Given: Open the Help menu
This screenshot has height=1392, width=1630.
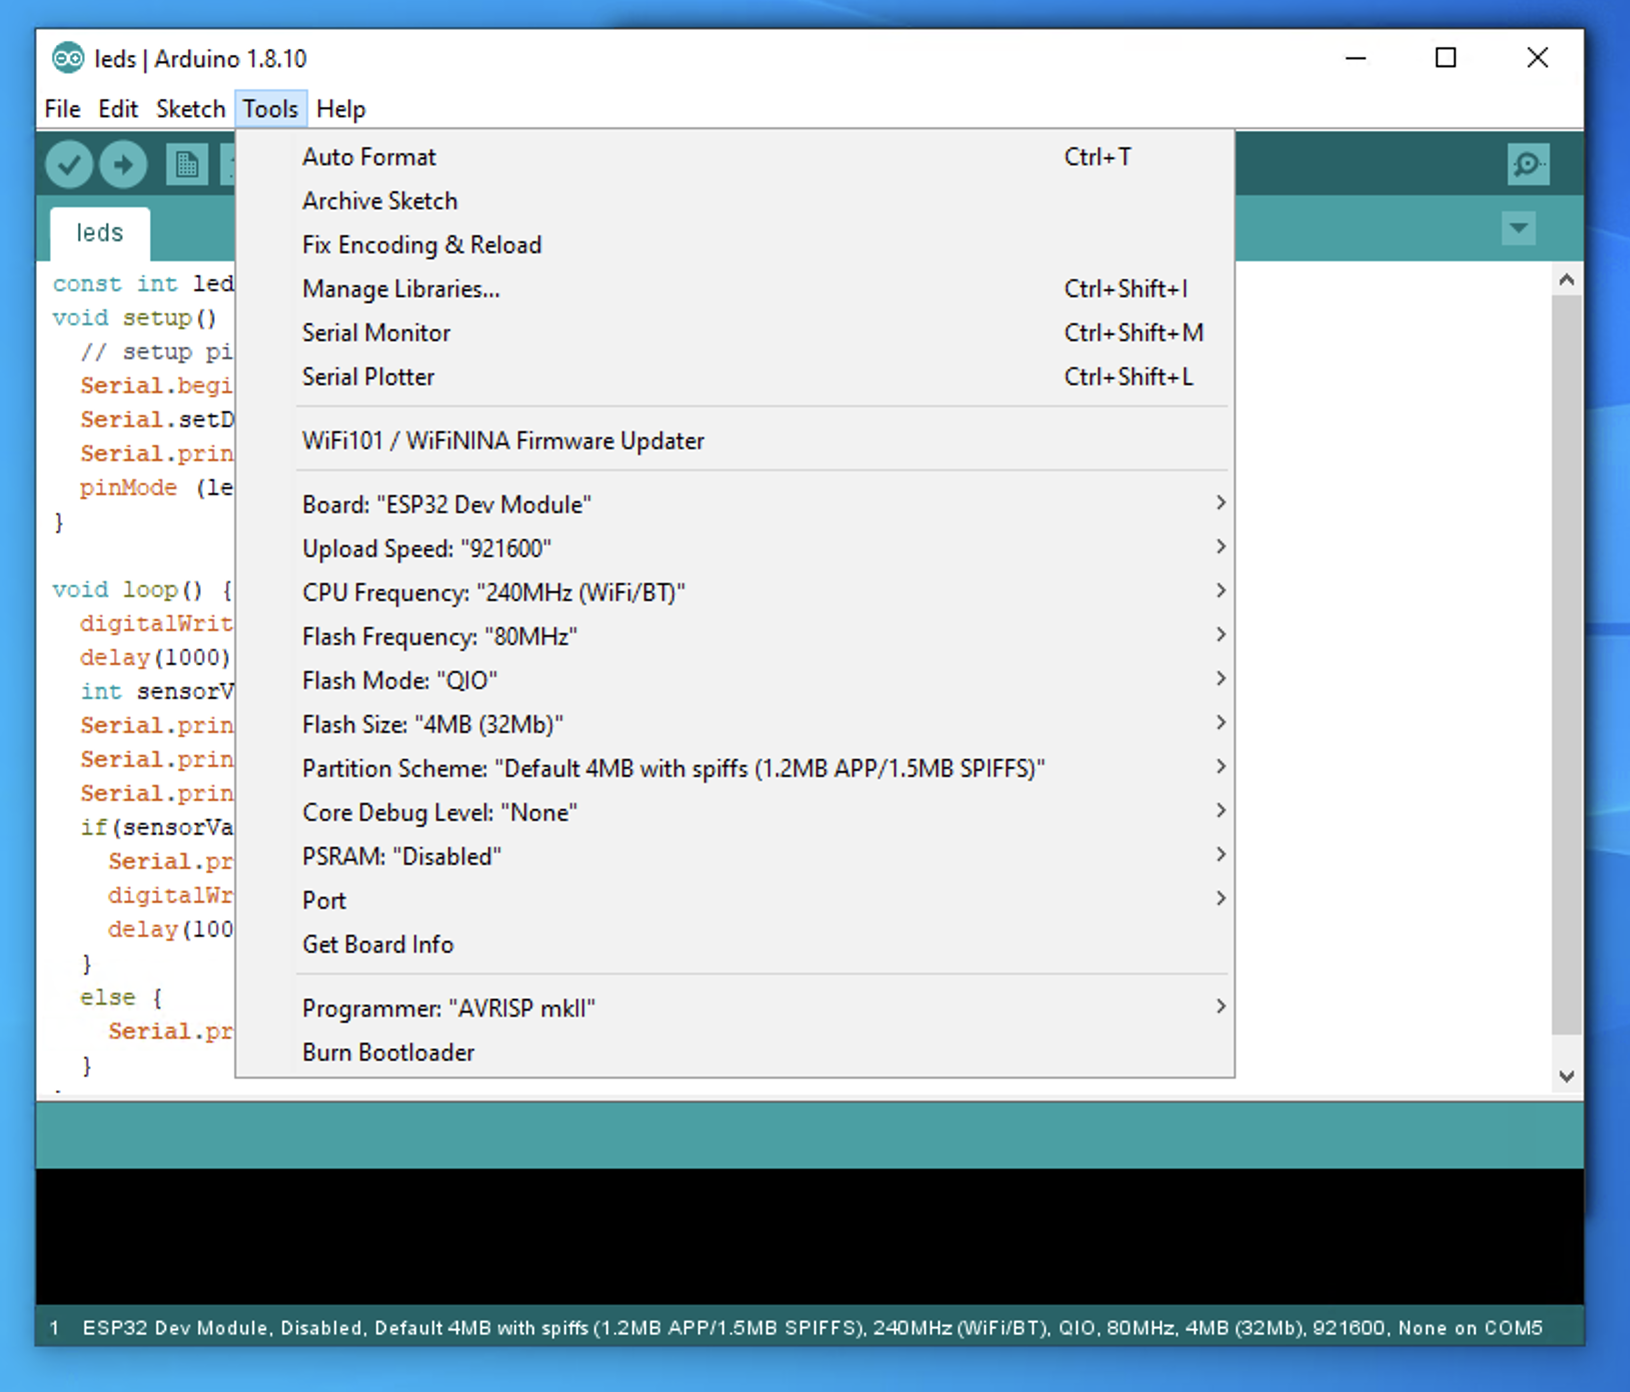Looking at the screenshot, I should (341, 109).
